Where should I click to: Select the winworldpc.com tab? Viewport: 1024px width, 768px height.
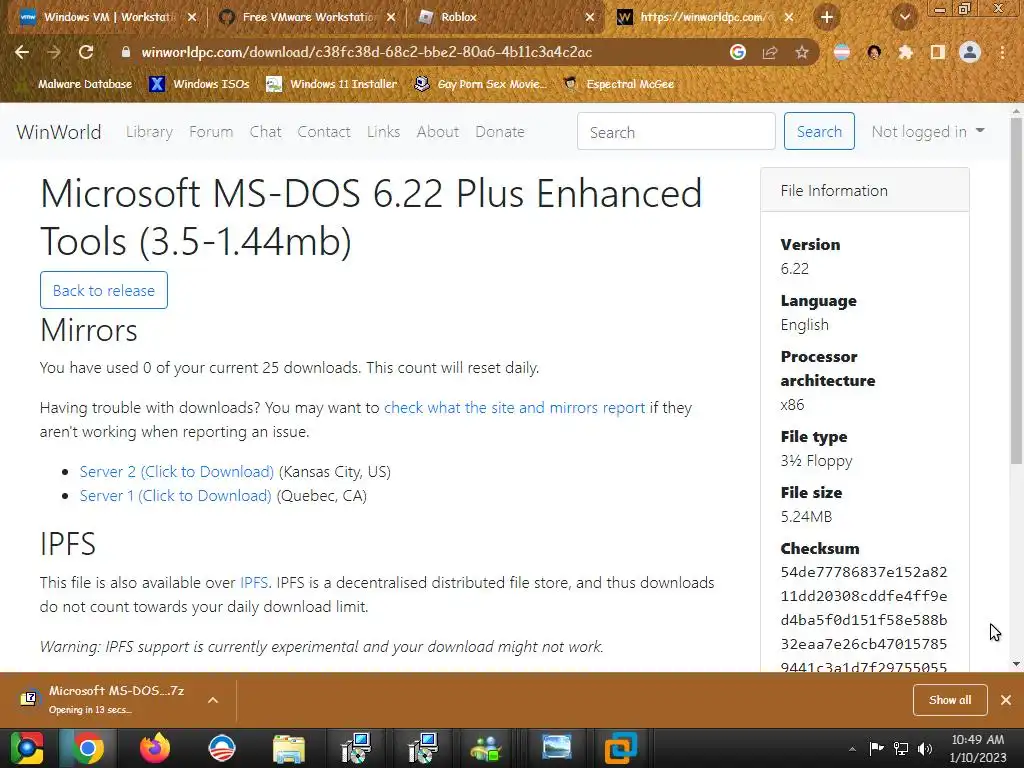pyautogui.click(x=705, y=17)
